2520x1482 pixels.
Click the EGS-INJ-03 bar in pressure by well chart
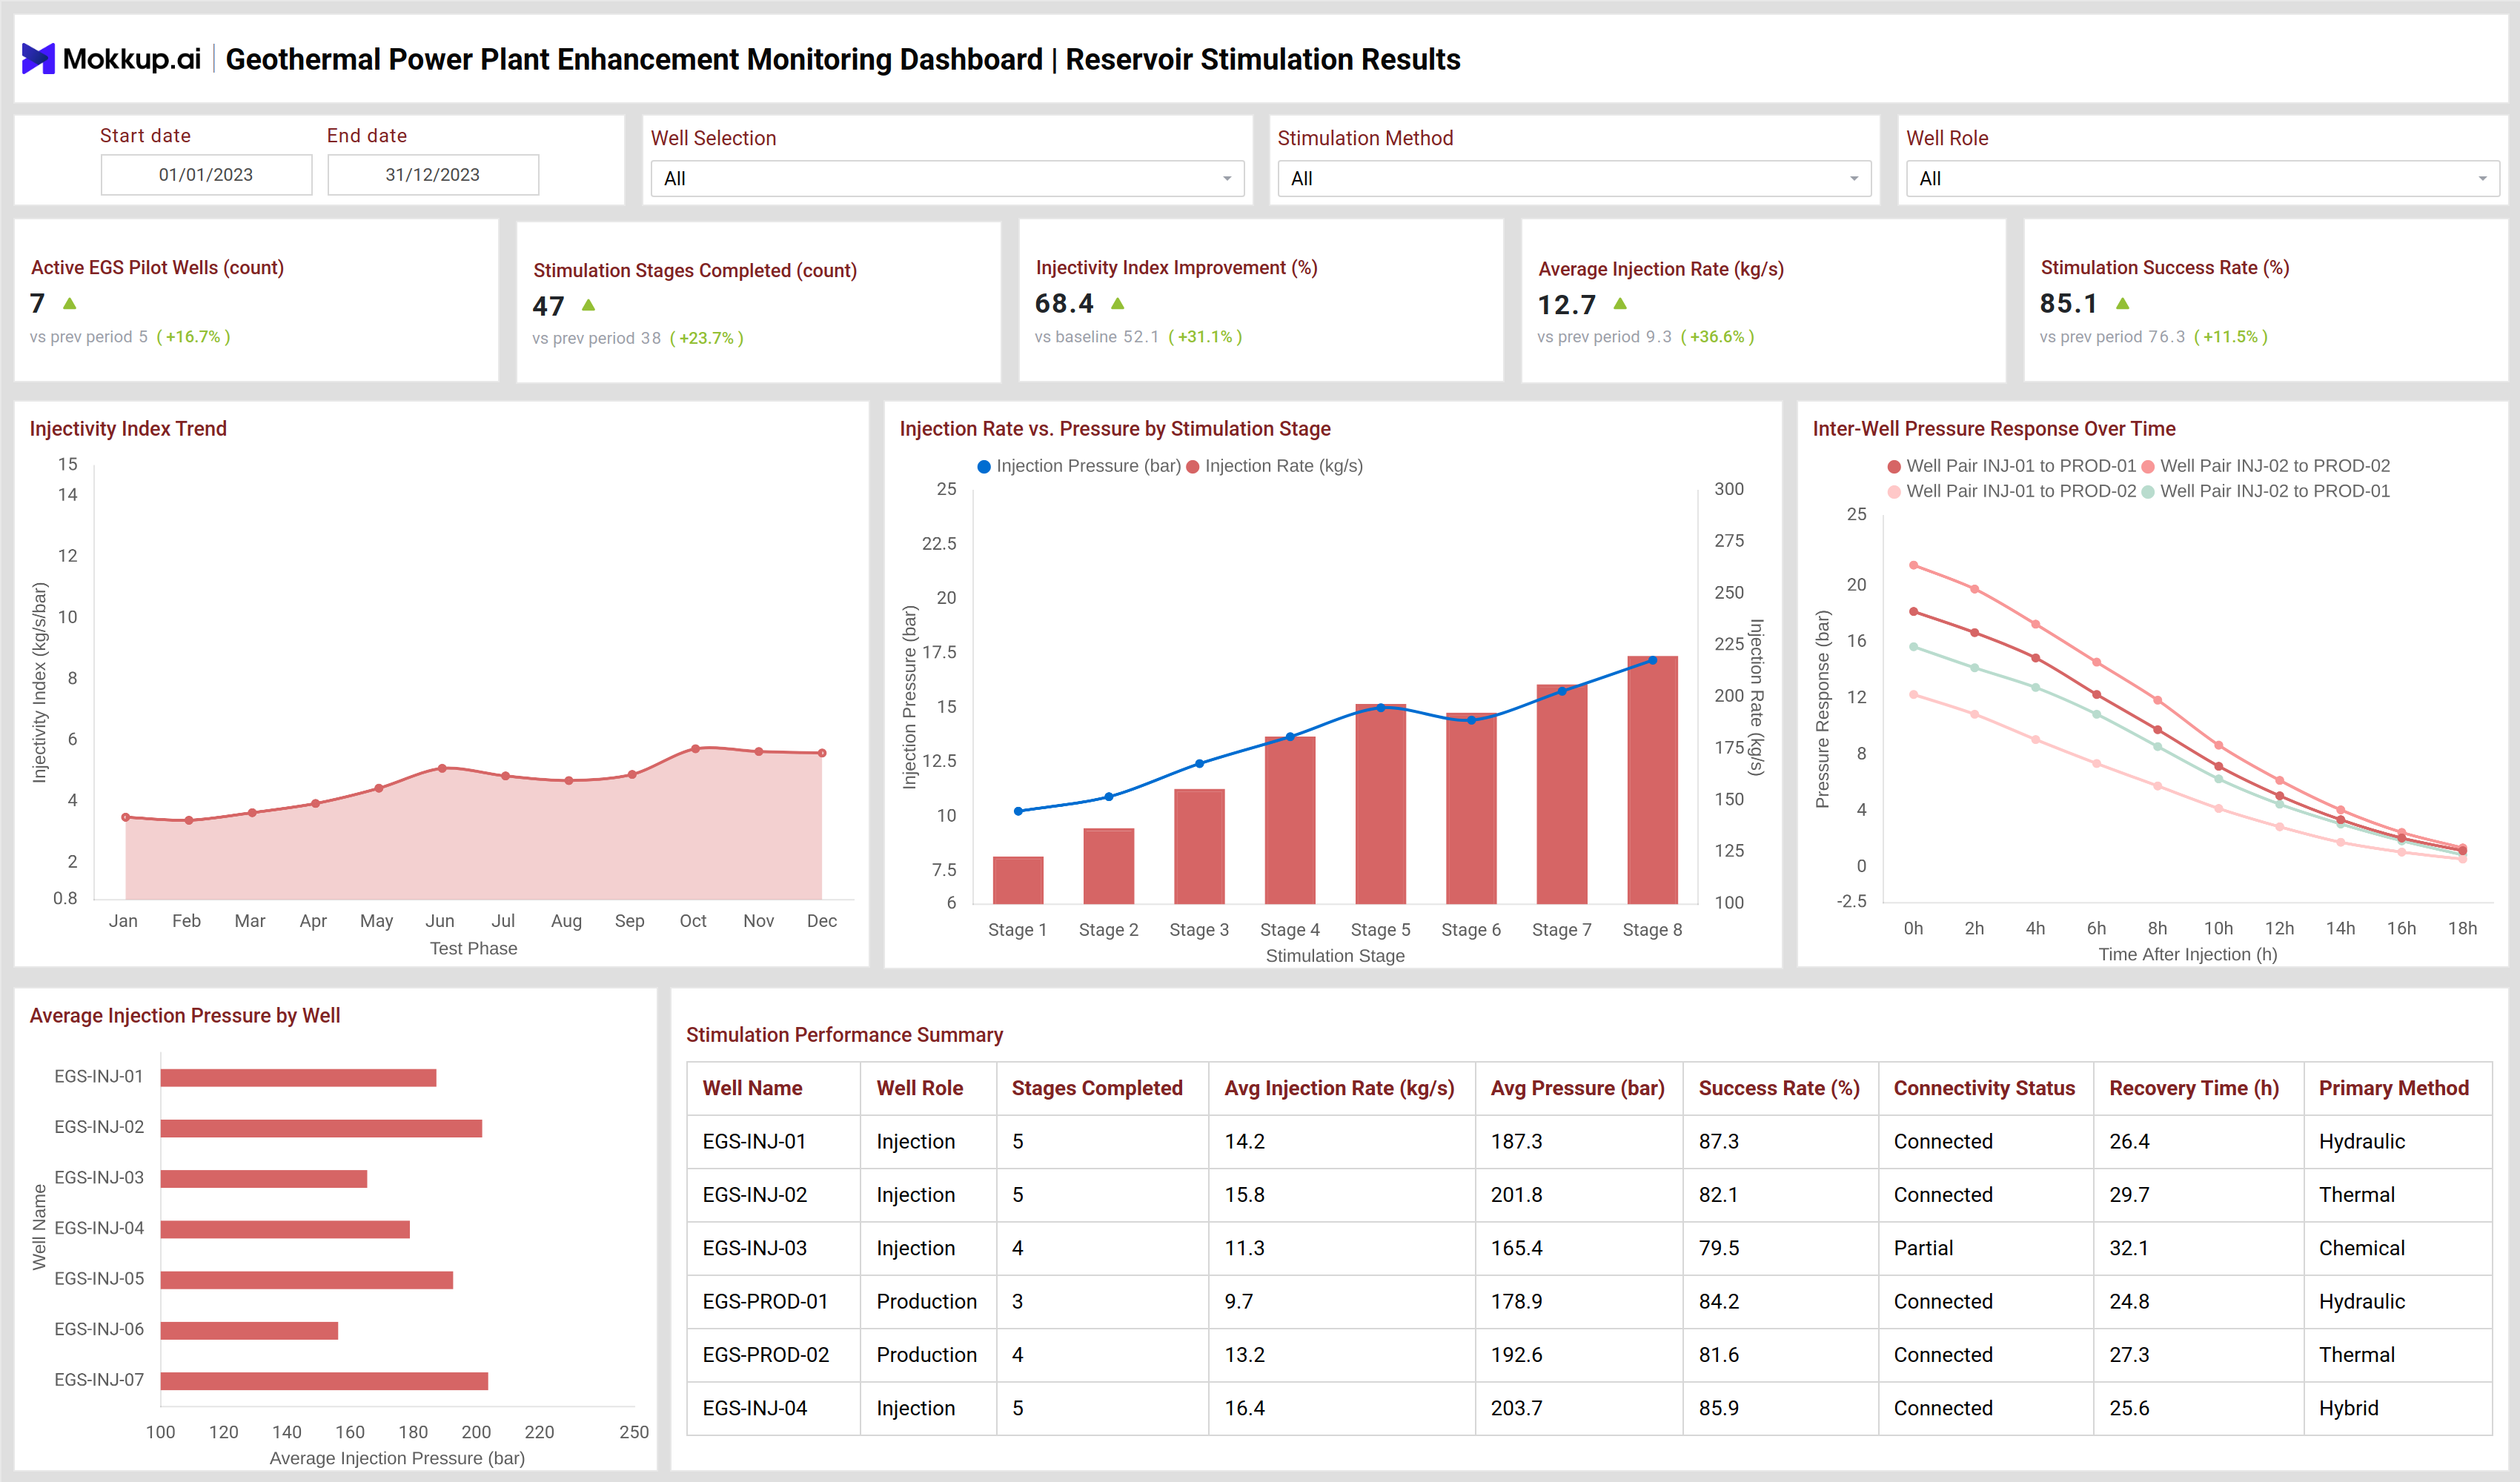click(x=264, y=1179)
